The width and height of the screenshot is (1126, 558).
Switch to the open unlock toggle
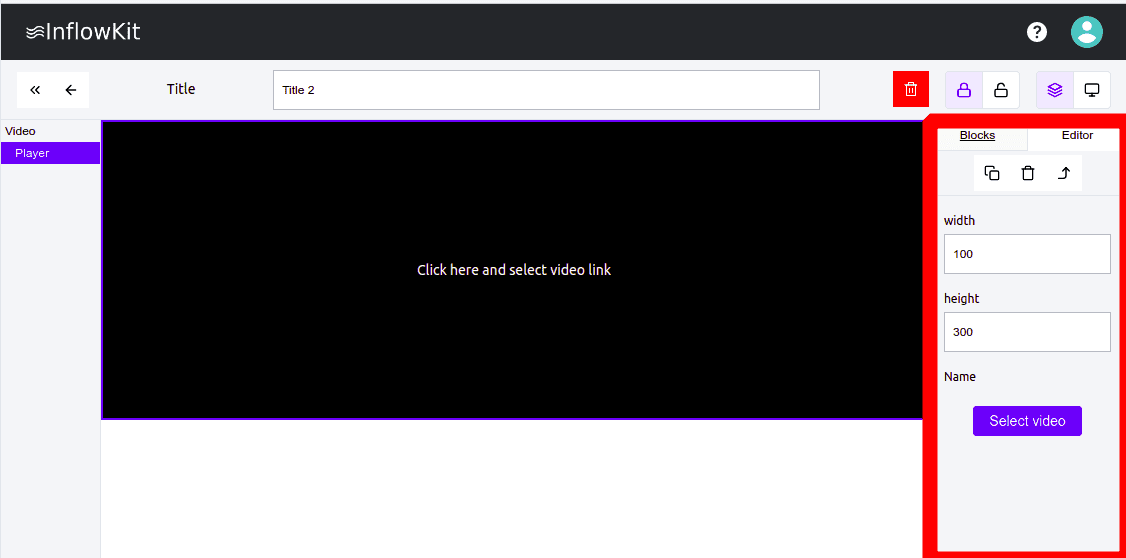[x=1001, y=90]
